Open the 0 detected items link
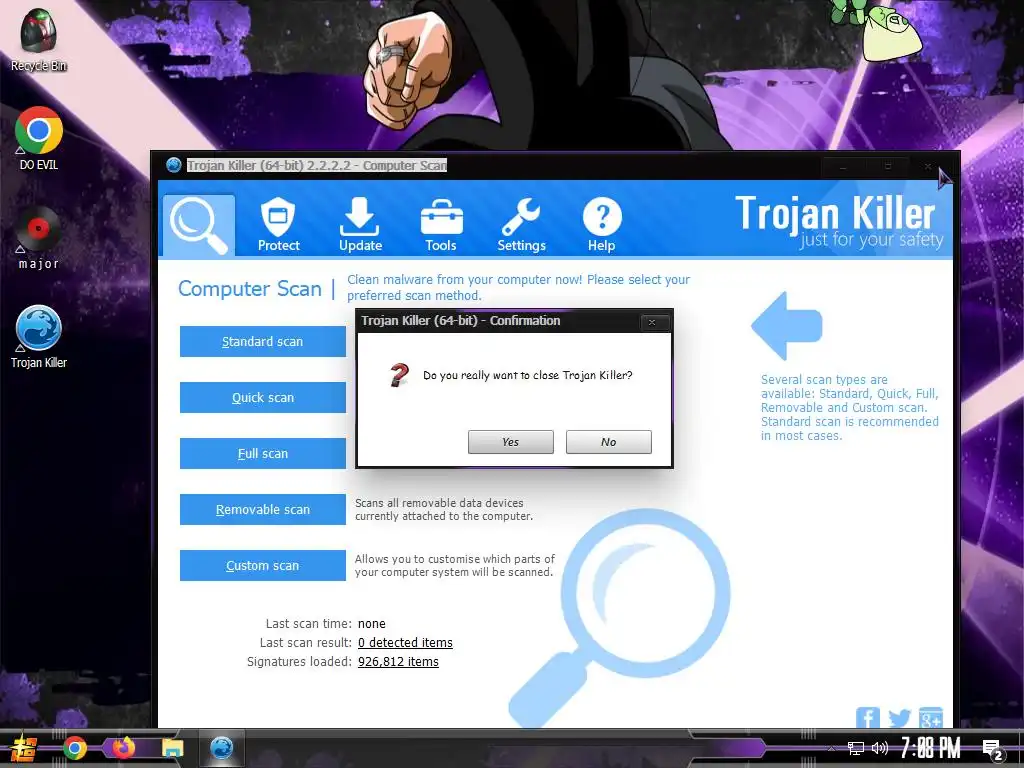The image size is (1024, 768). [405, 643]
